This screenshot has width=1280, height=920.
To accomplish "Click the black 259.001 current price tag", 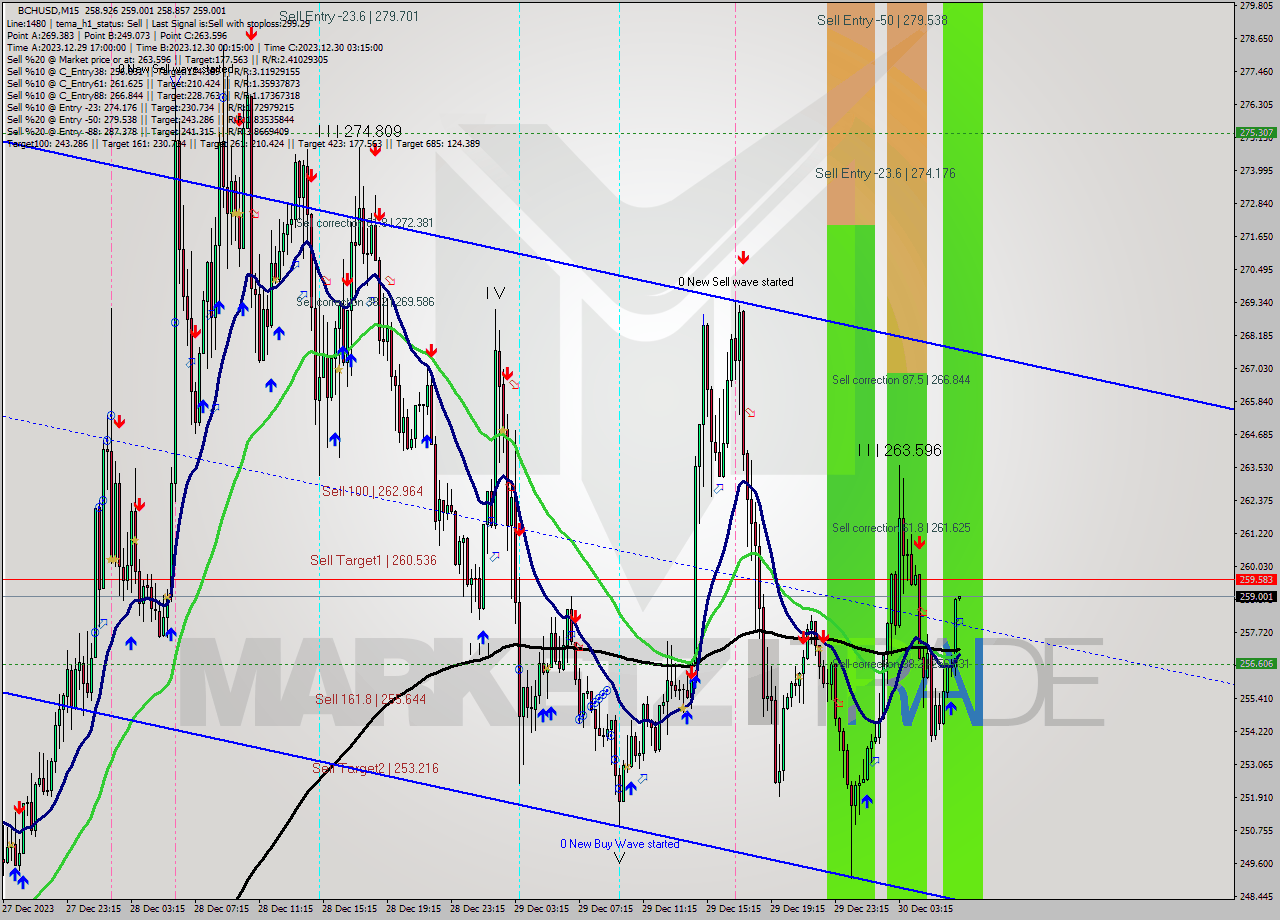I will coord(1256,596).
